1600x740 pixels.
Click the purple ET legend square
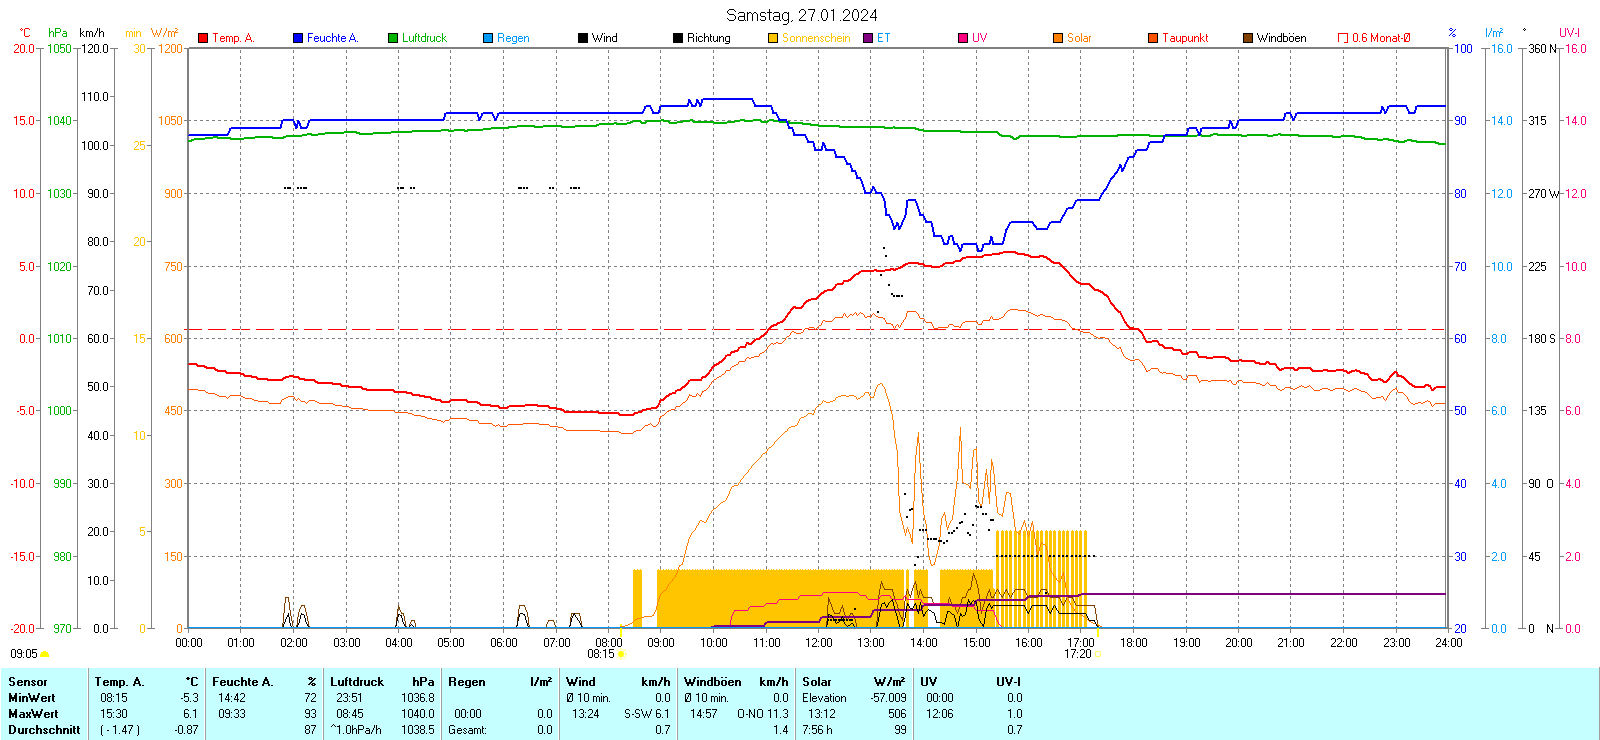[868, 38]
